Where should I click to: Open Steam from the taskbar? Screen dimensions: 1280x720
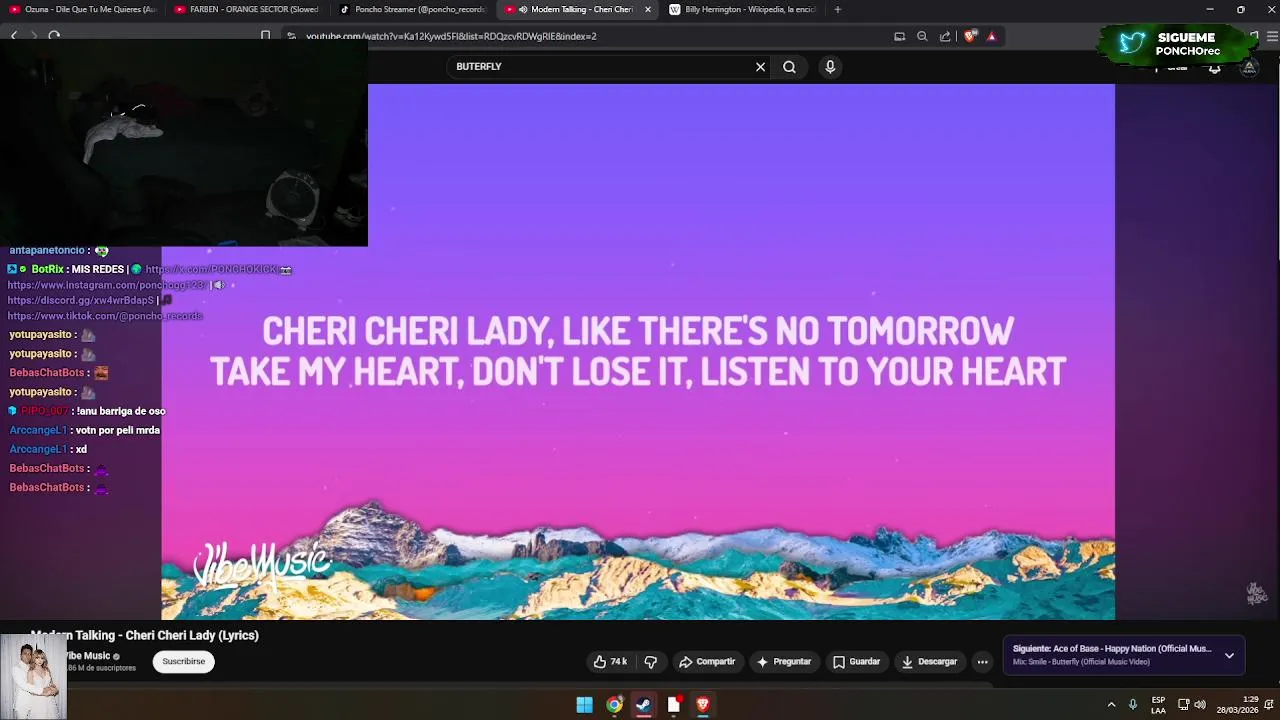pos(643,705)
